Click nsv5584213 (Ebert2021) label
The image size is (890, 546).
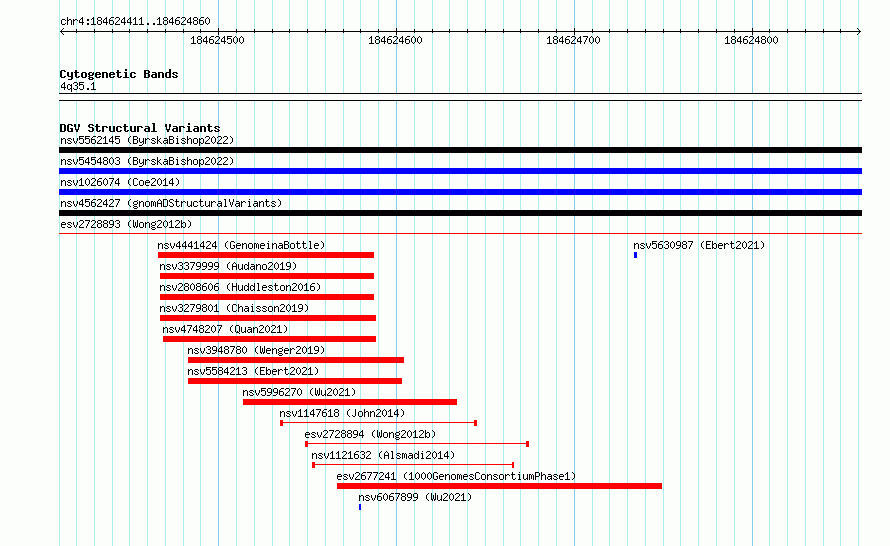(253, 371)
